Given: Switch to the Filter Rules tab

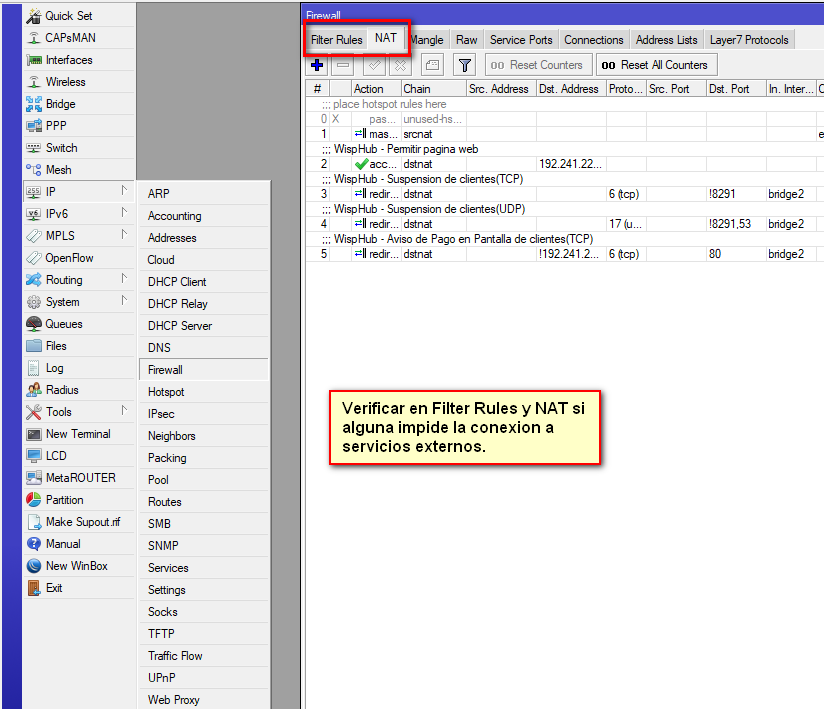Looking at the screenshot, I should click(x=336, y=40).
